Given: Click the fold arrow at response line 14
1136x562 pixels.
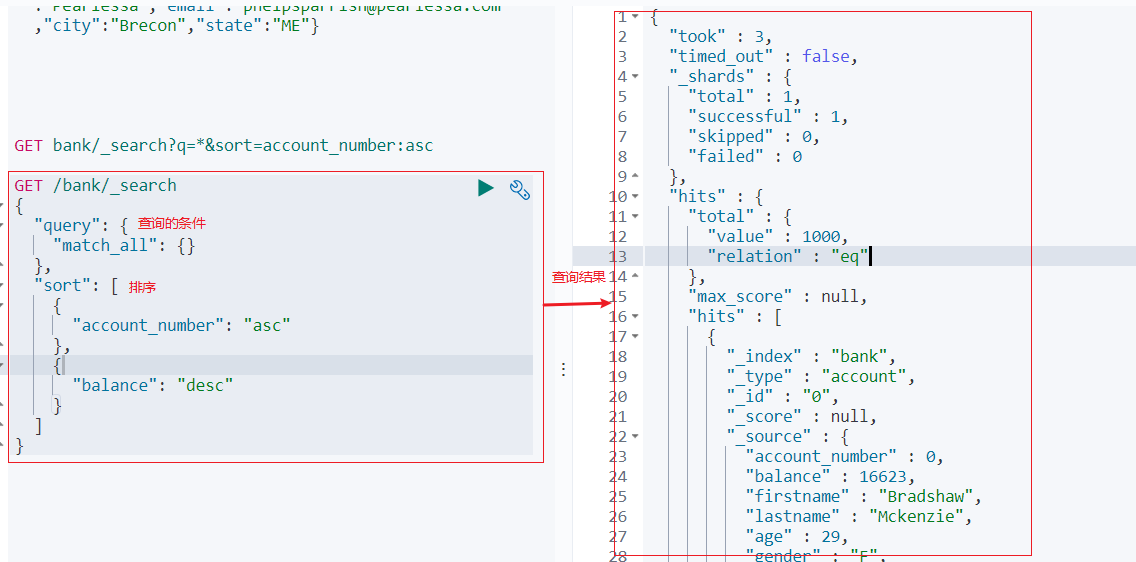Looking at the screenshot, I should 635,276.
